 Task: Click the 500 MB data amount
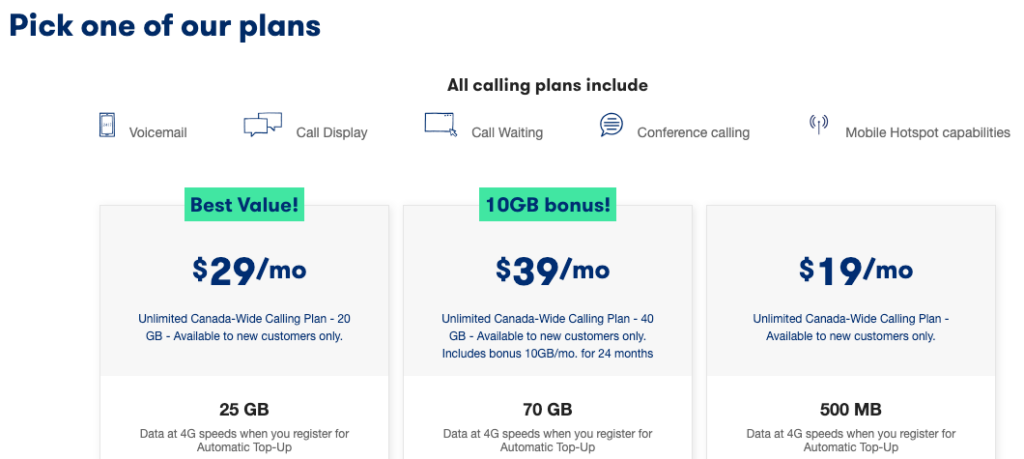pyautogui.click(x=850, y=409)
